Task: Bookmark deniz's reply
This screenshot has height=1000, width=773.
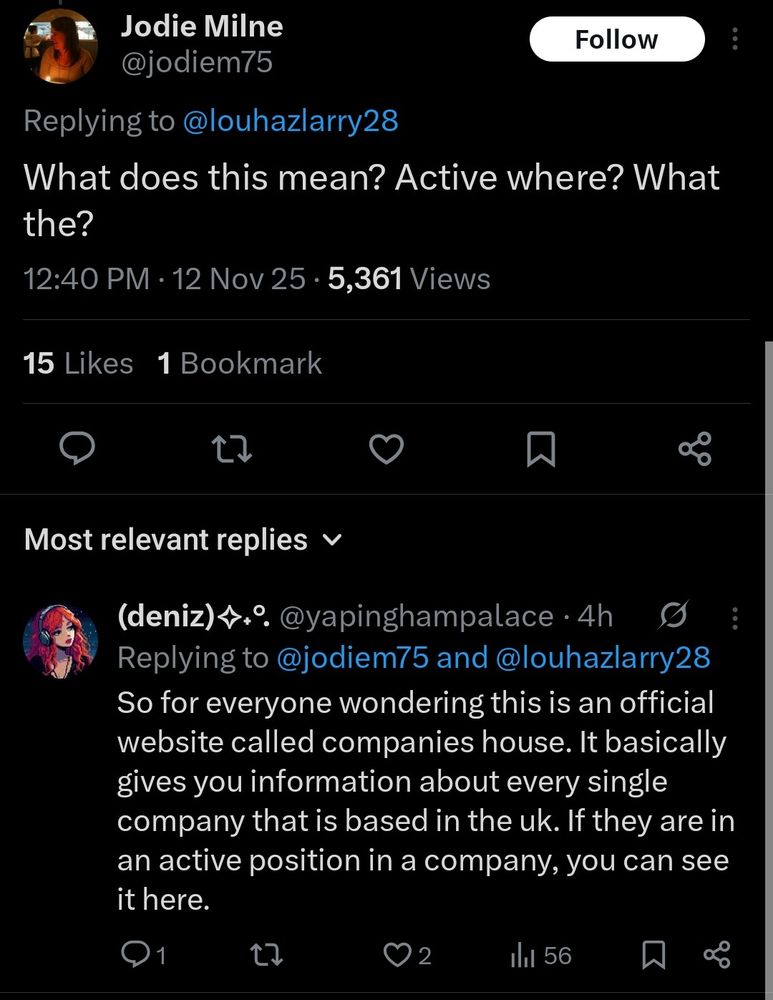Action: tap(653, 955)
